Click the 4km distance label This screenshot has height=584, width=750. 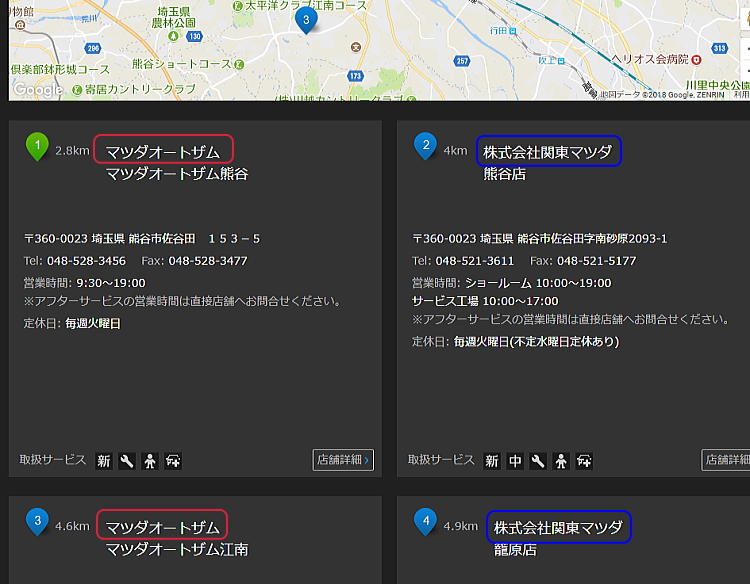[455, 151]
